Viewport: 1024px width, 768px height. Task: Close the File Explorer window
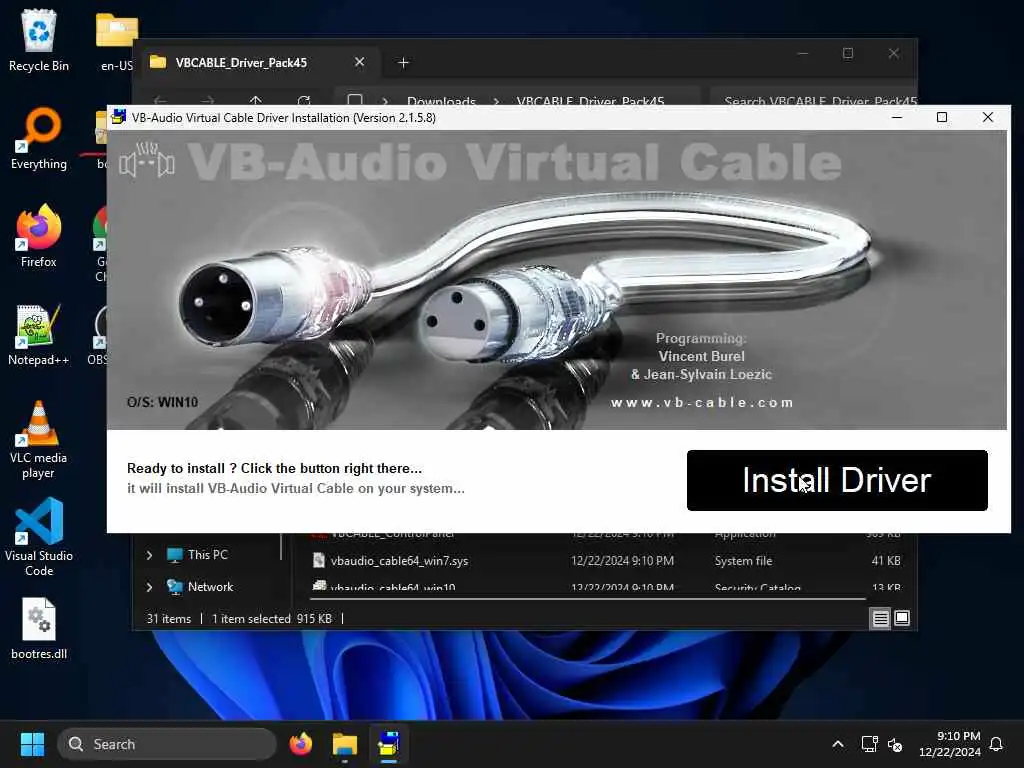[x=893, y=54]
